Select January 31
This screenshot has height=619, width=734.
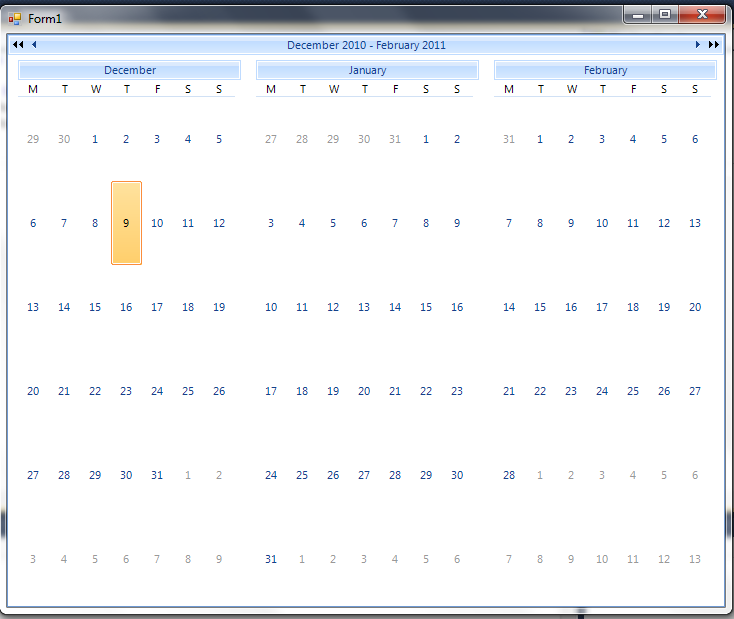coord(271,559)
